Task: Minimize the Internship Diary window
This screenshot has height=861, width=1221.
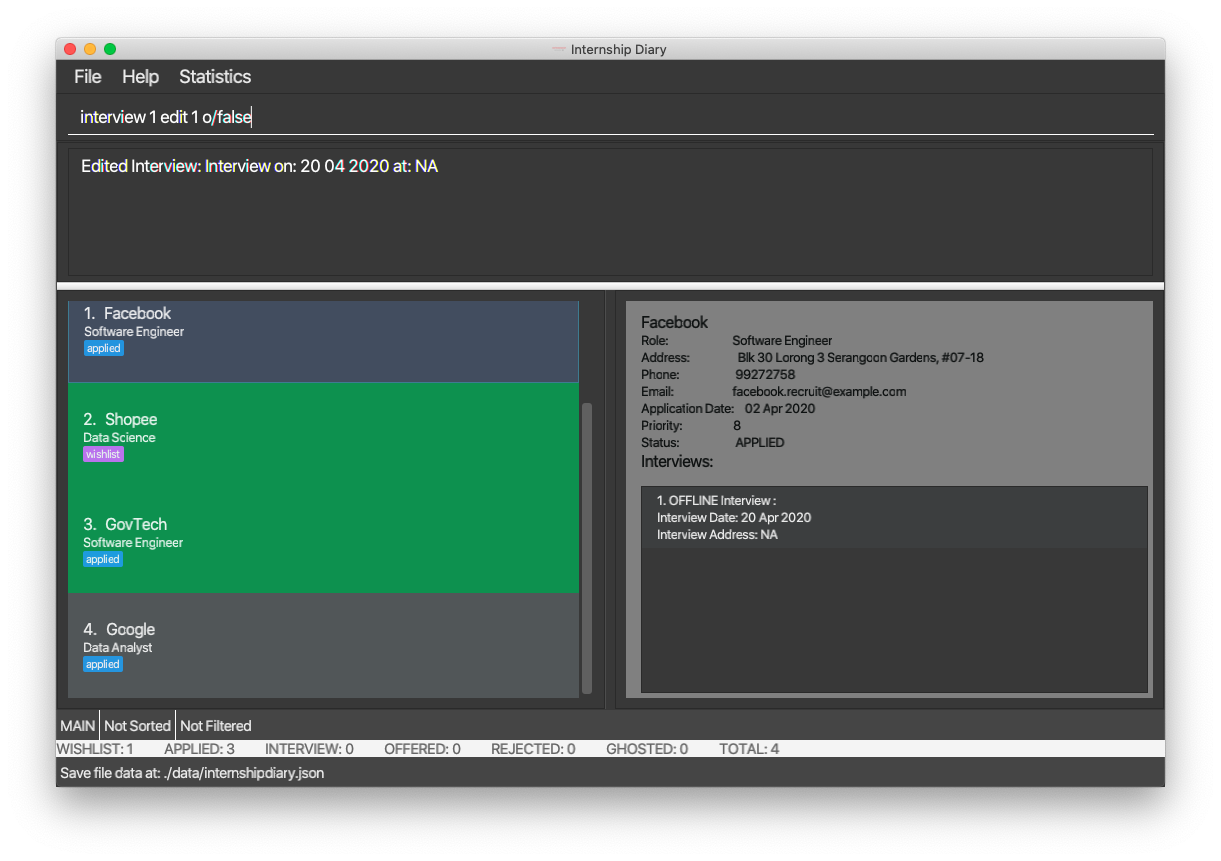Action: click(x=90, y=49)
